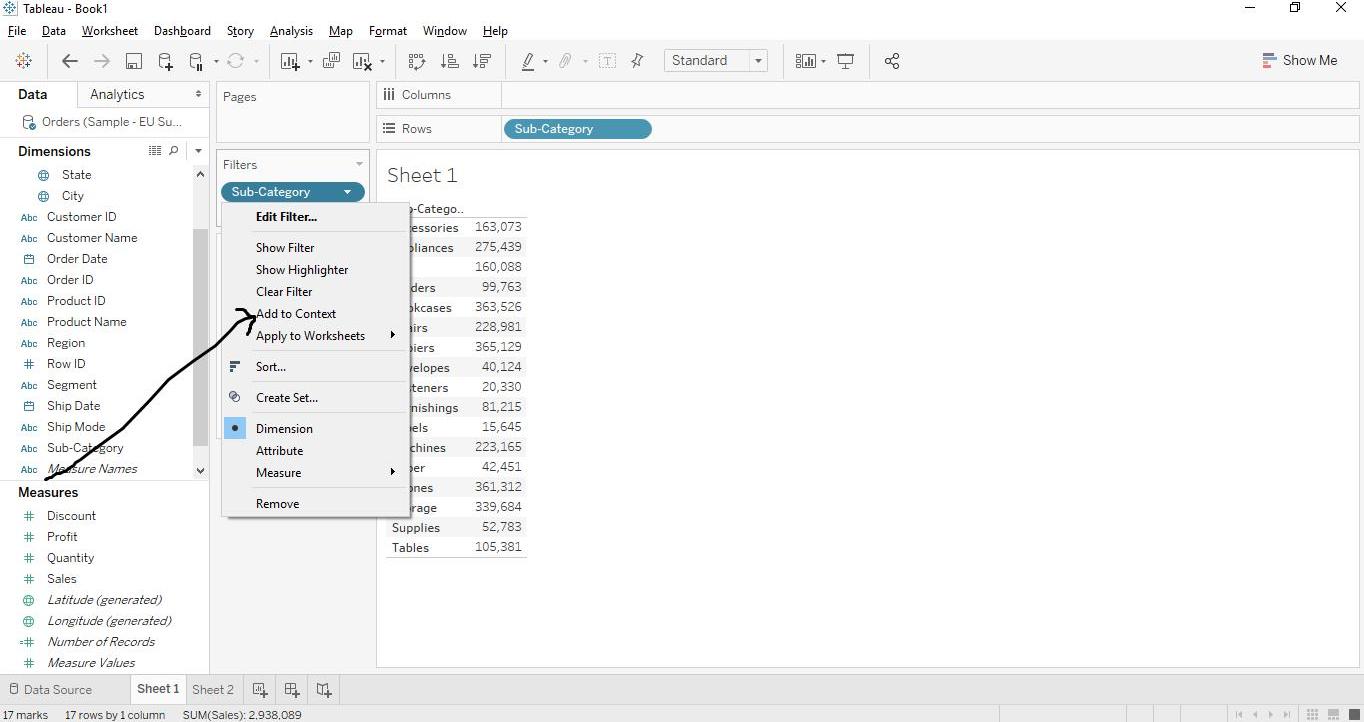Click the Undo arrow in the toolbar
This screenshot has width=1364, height=722.
[70, 60]
